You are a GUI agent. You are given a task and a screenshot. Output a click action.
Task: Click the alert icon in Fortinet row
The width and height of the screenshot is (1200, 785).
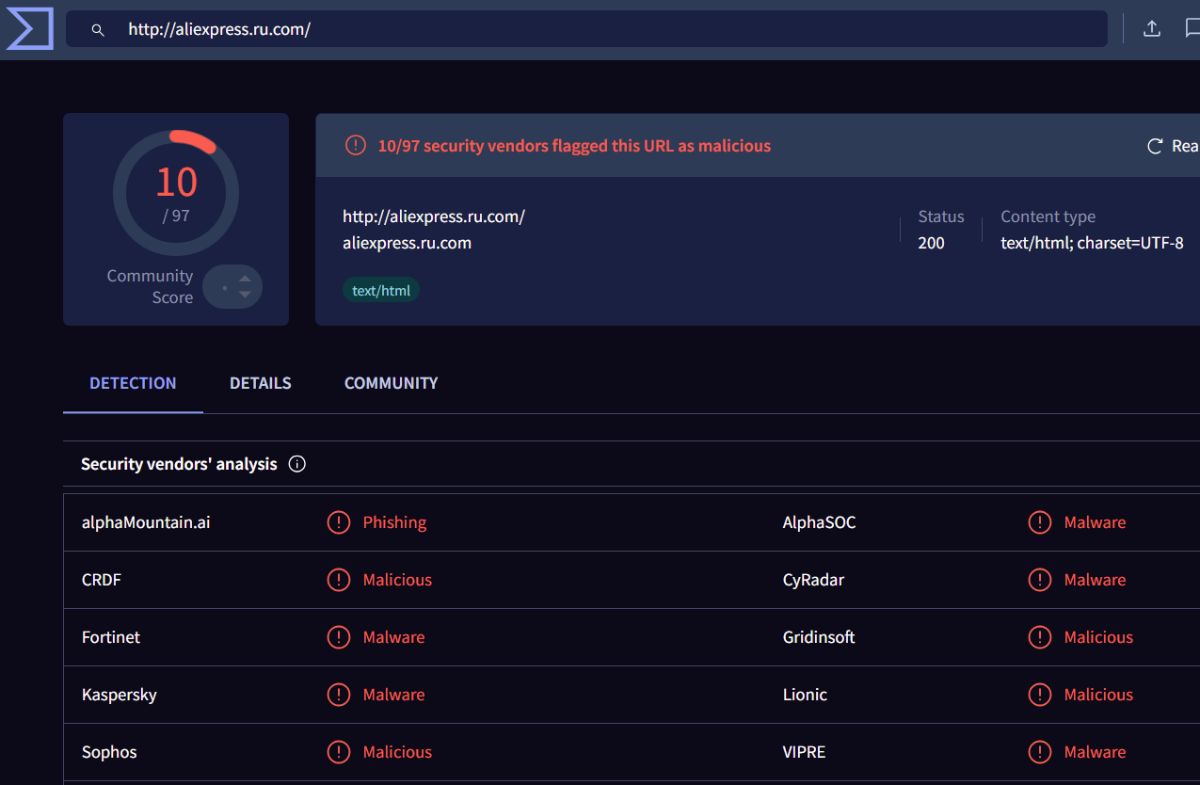pyautogui.click(x=339, y=637)
